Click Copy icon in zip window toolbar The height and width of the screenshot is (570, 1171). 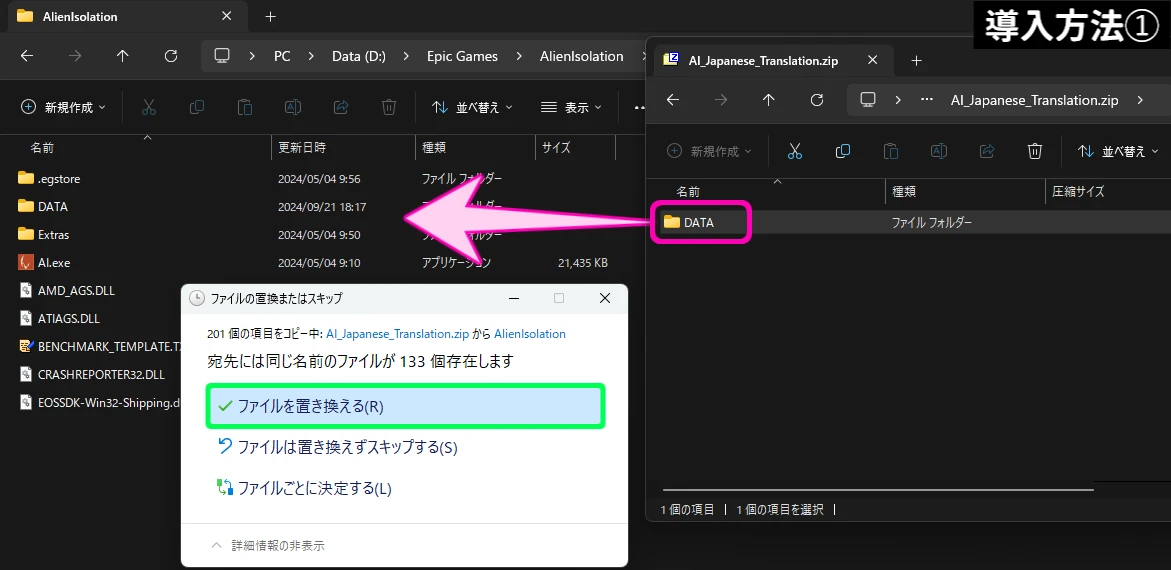point(843,151)
